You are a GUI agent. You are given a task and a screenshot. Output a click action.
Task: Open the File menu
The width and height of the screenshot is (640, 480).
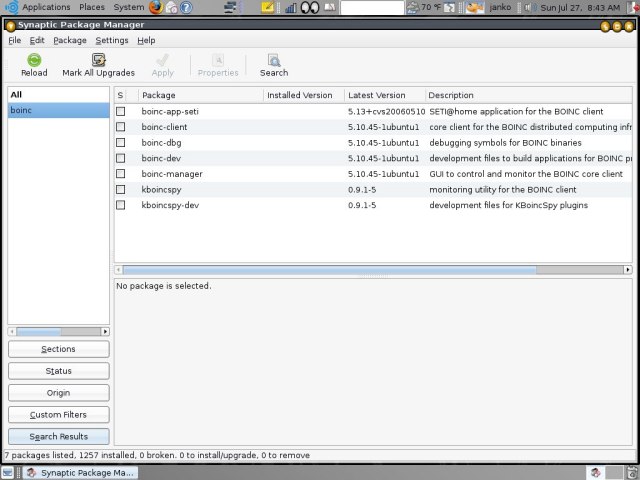click(x=15, y=40)
